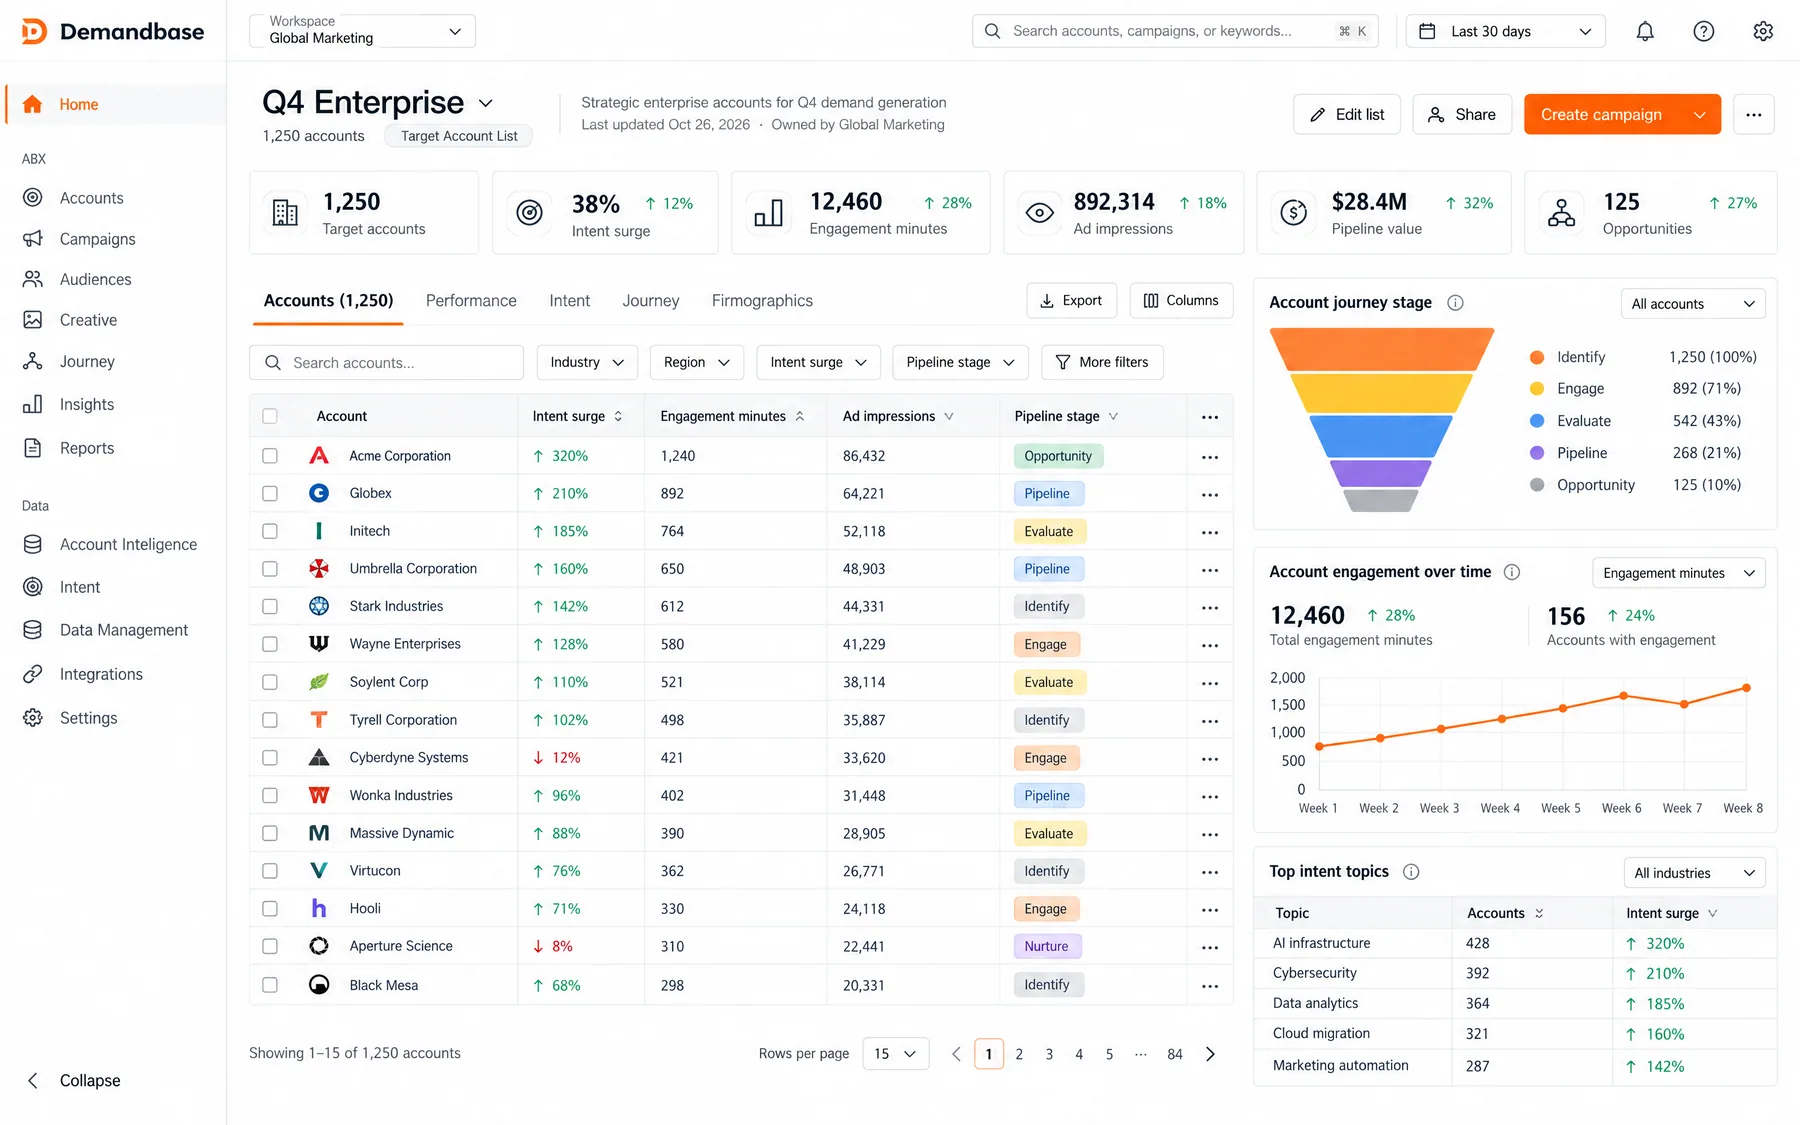Open the Workspace Global Marketing dropdown
The width and height of the screenshot is (1800, 1125).
coord(362,31)
